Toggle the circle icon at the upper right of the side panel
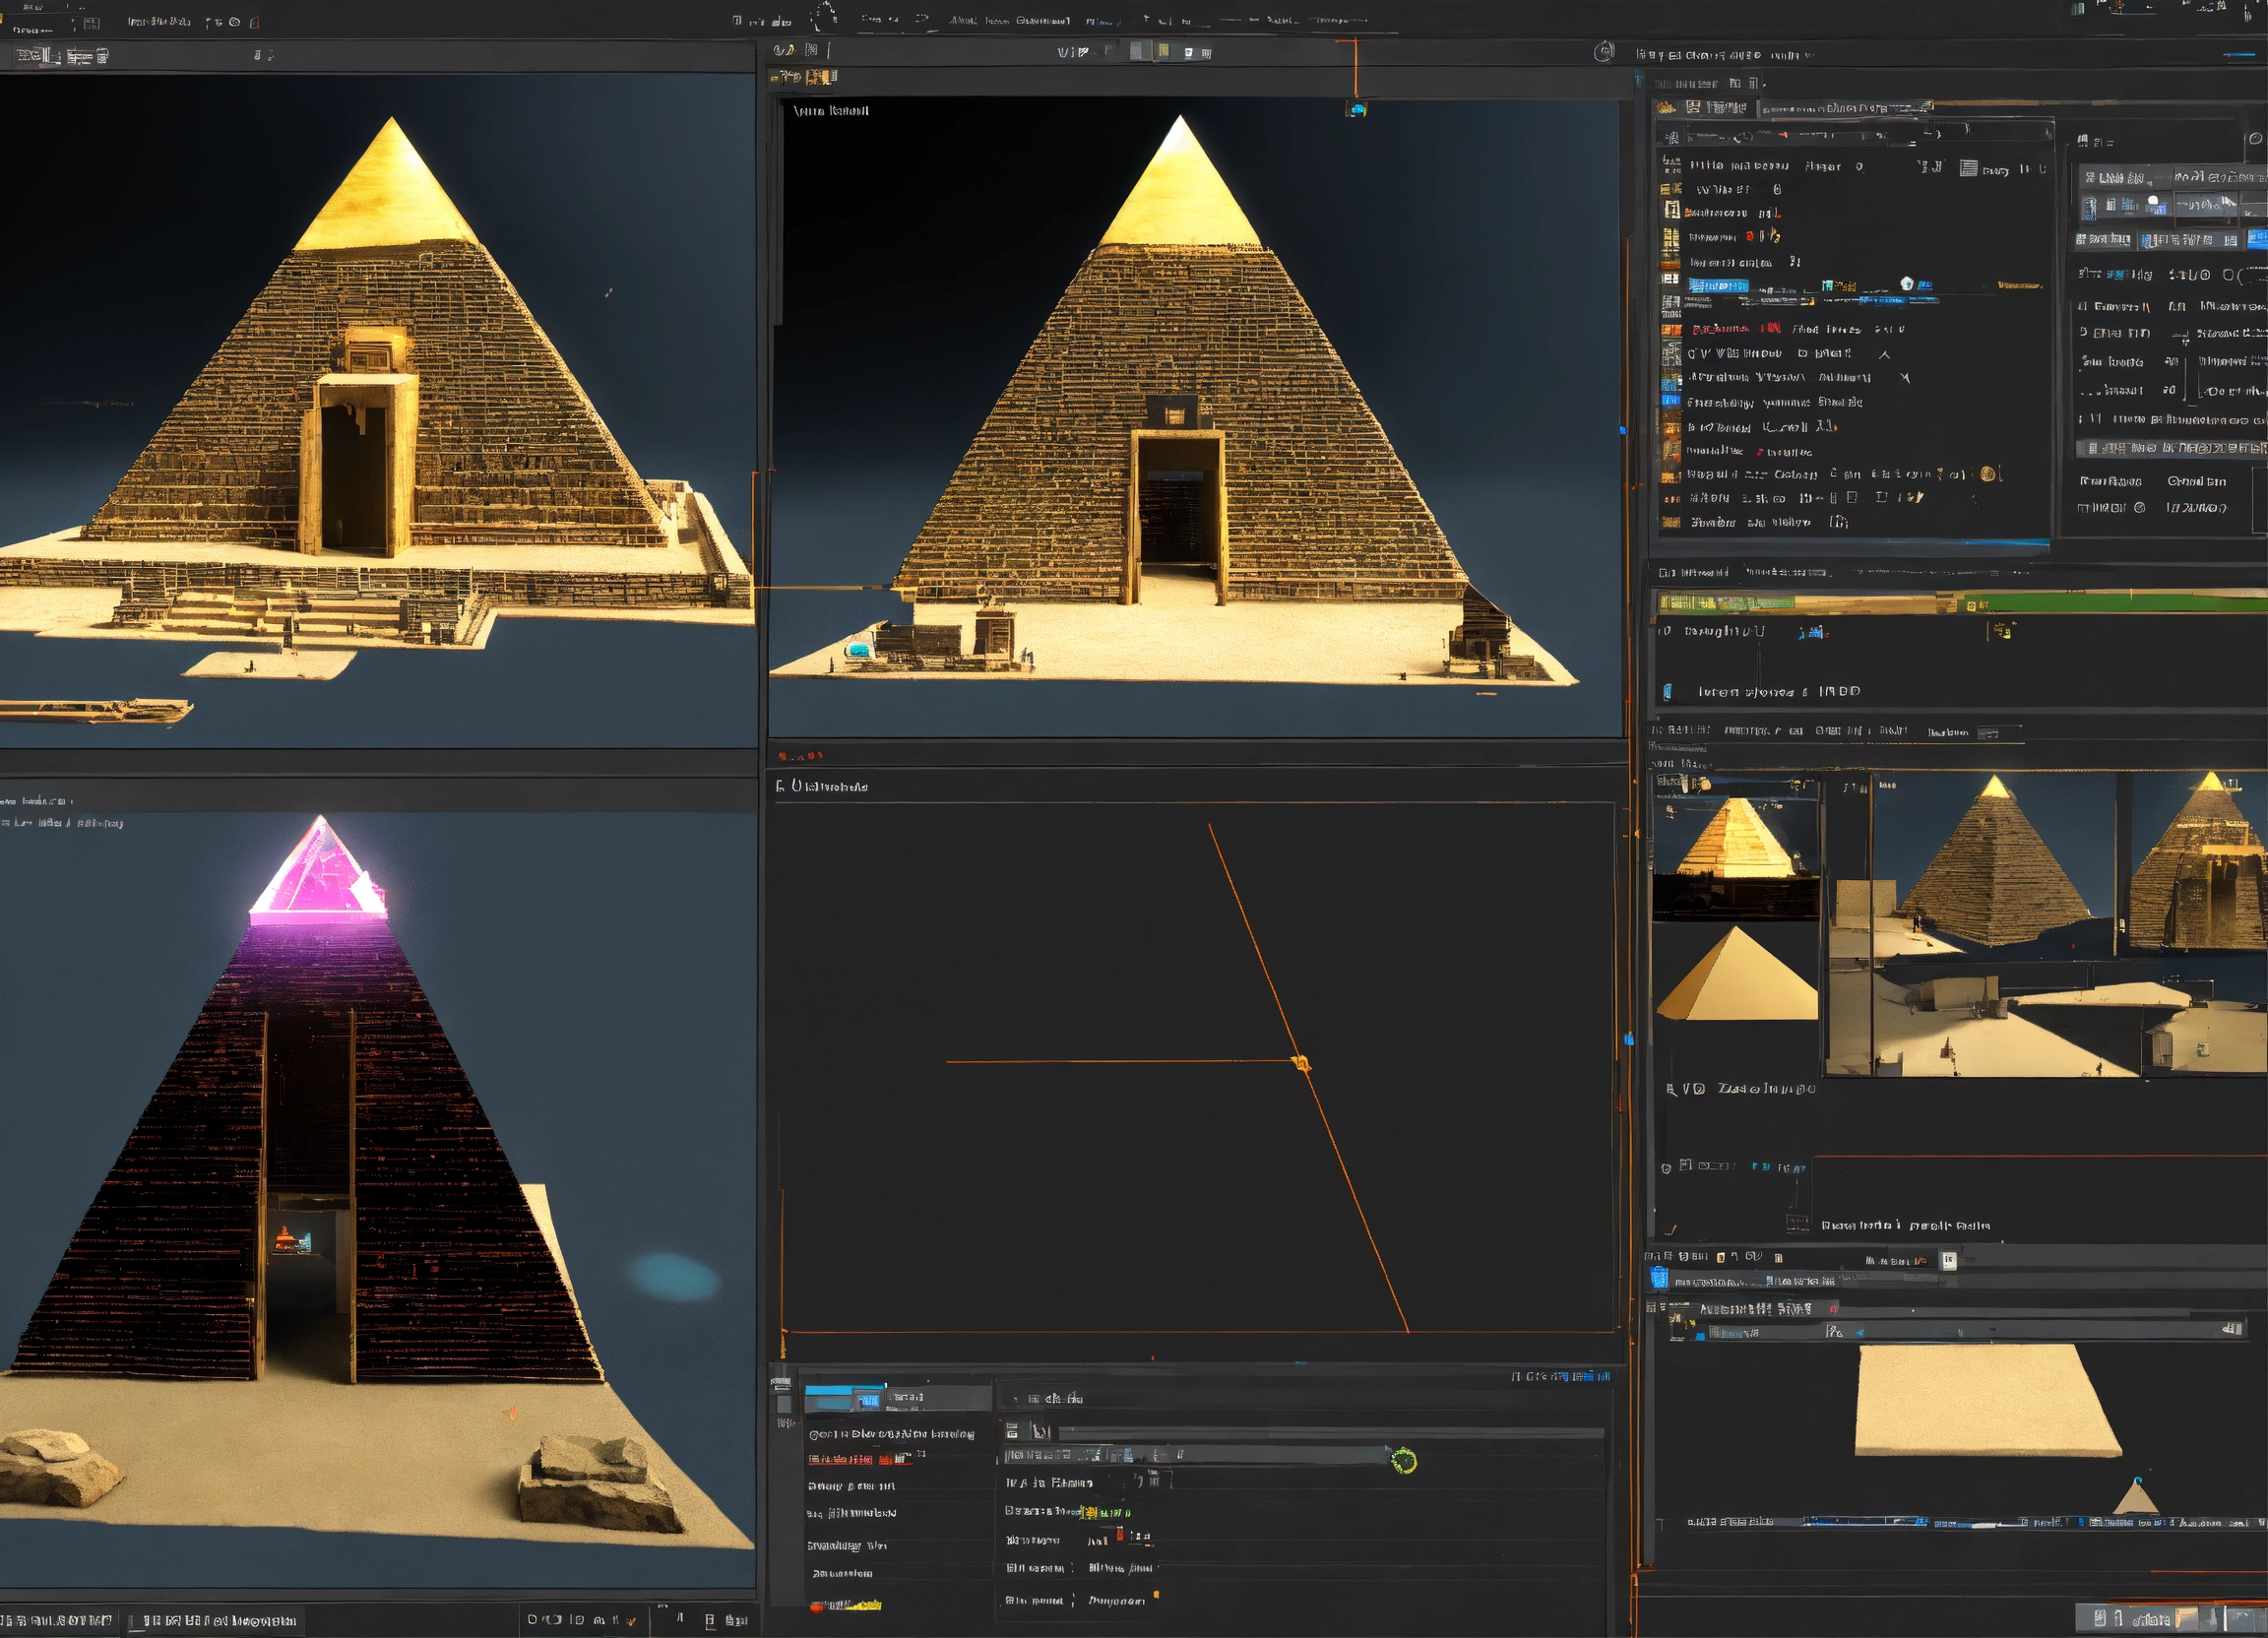Screen dimensions: 2268x1638 (x=2255, y=139)
